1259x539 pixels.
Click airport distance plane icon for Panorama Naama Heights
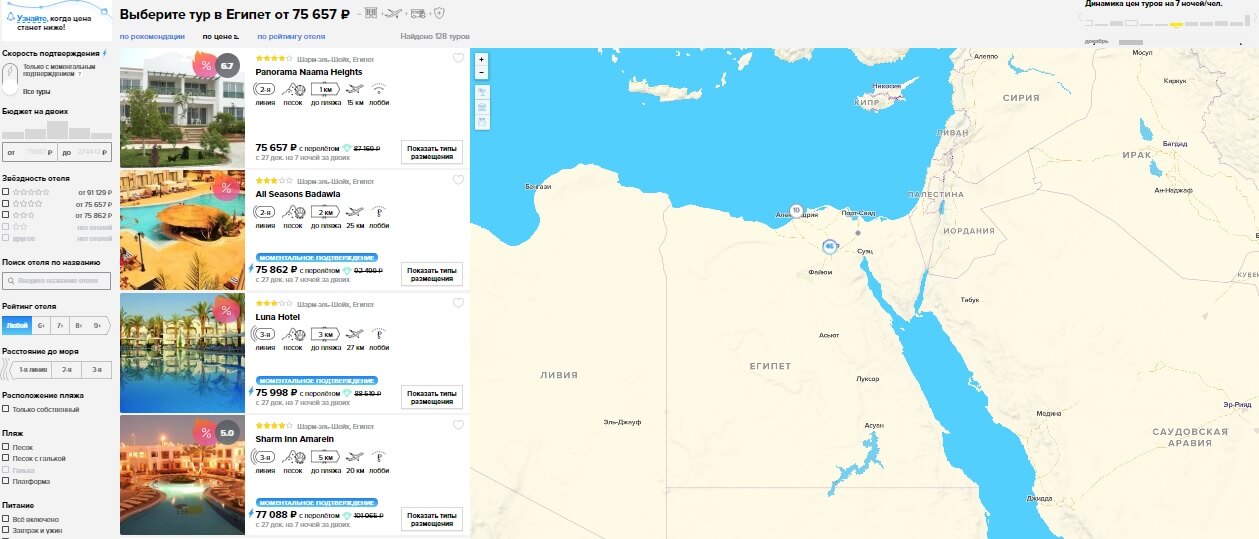coord(355,90)
